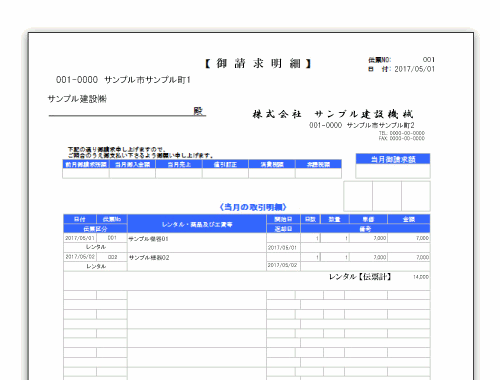Click the item name サンプル機器02
Viewport: 500px width, 380px height.
pyautogui.click(x=149, y=258)
